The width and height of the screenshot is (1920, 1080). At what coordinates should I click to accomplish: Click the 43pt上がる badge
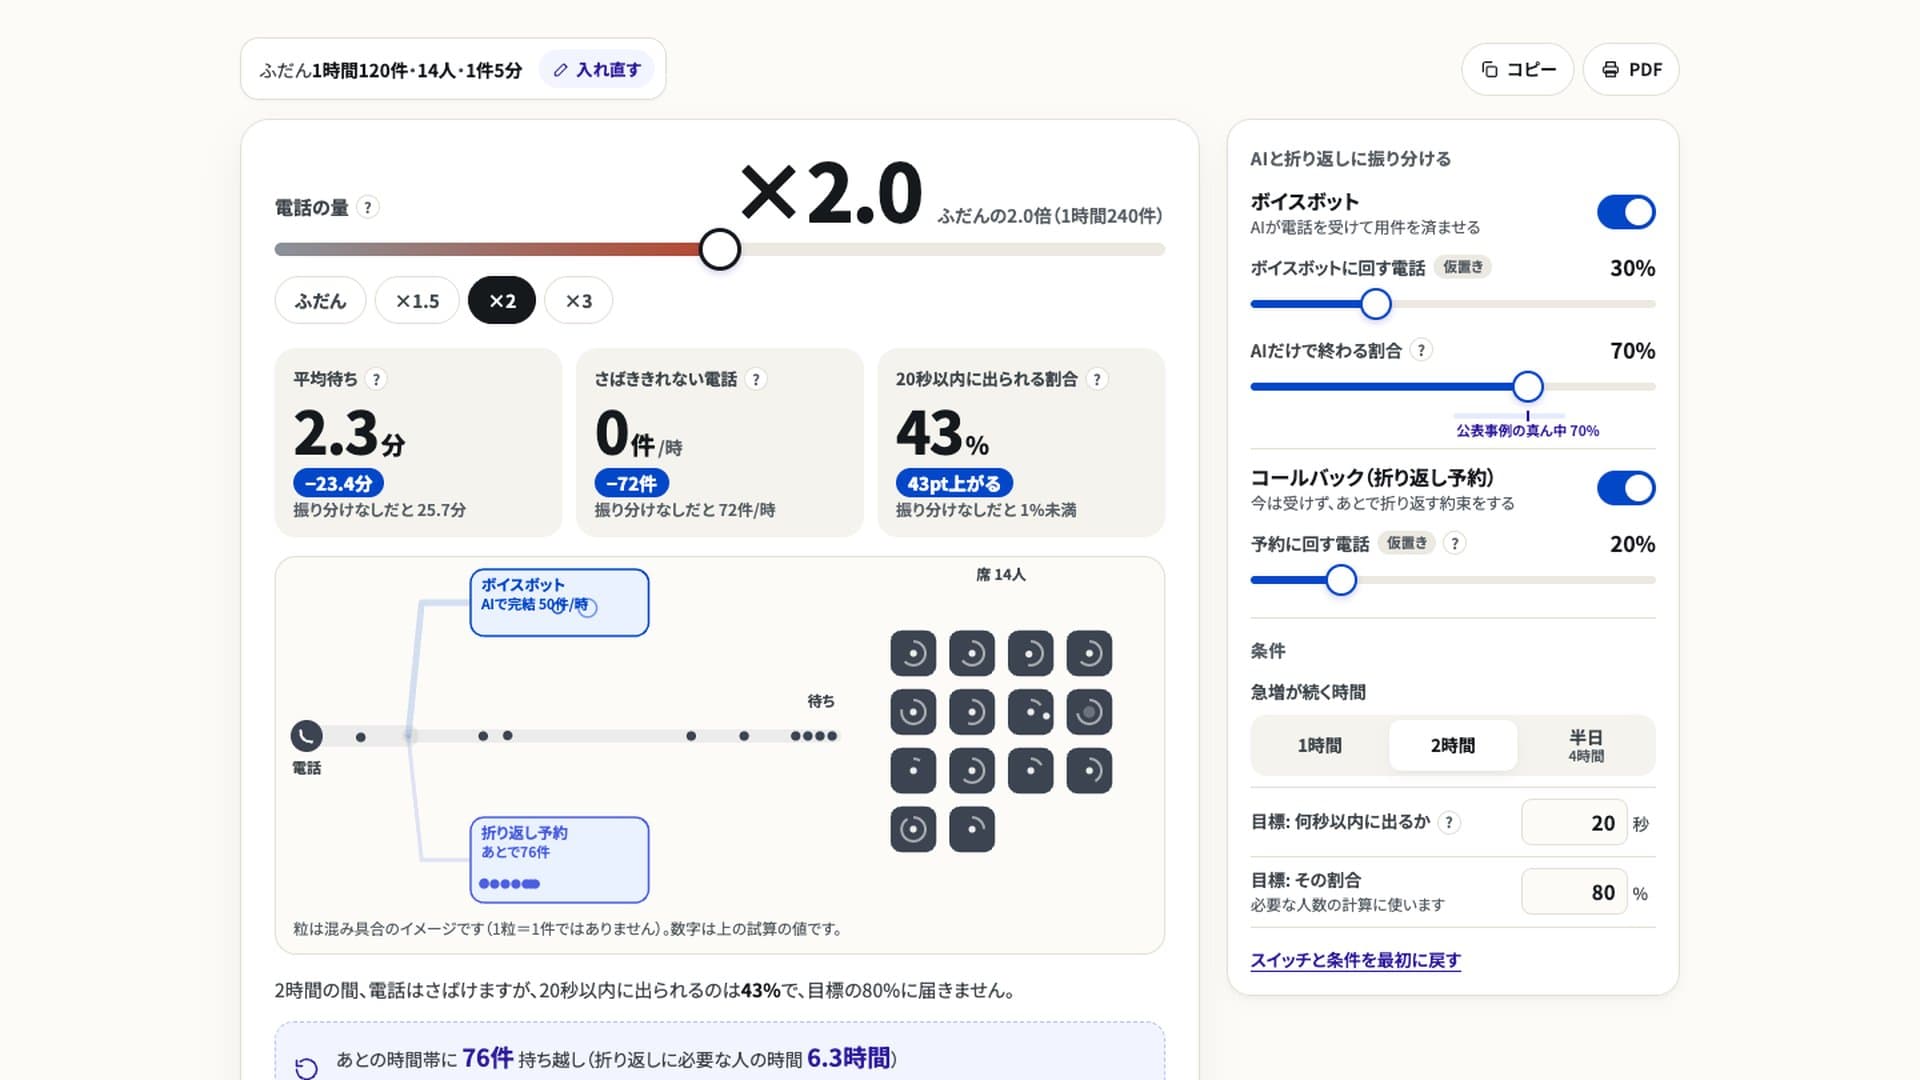(954, 483)
